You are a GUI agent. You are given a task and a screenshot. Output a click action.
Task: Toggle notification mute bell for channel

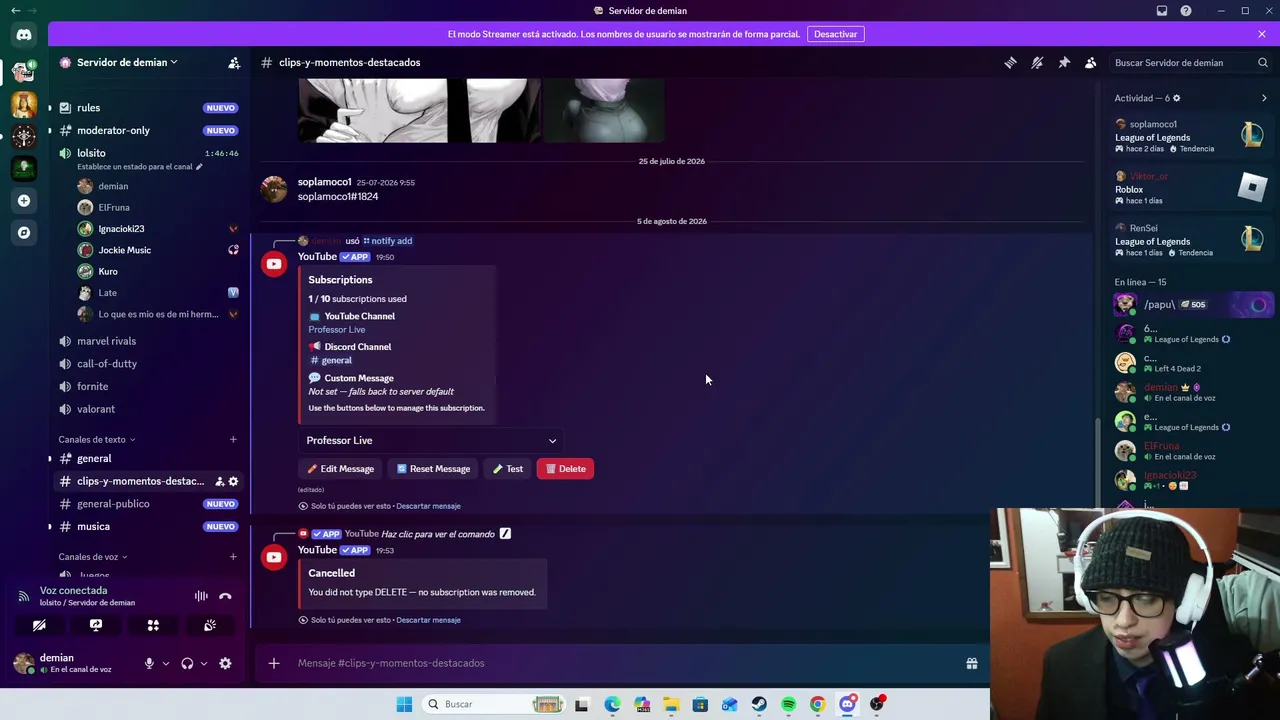tap(1037, 62)
